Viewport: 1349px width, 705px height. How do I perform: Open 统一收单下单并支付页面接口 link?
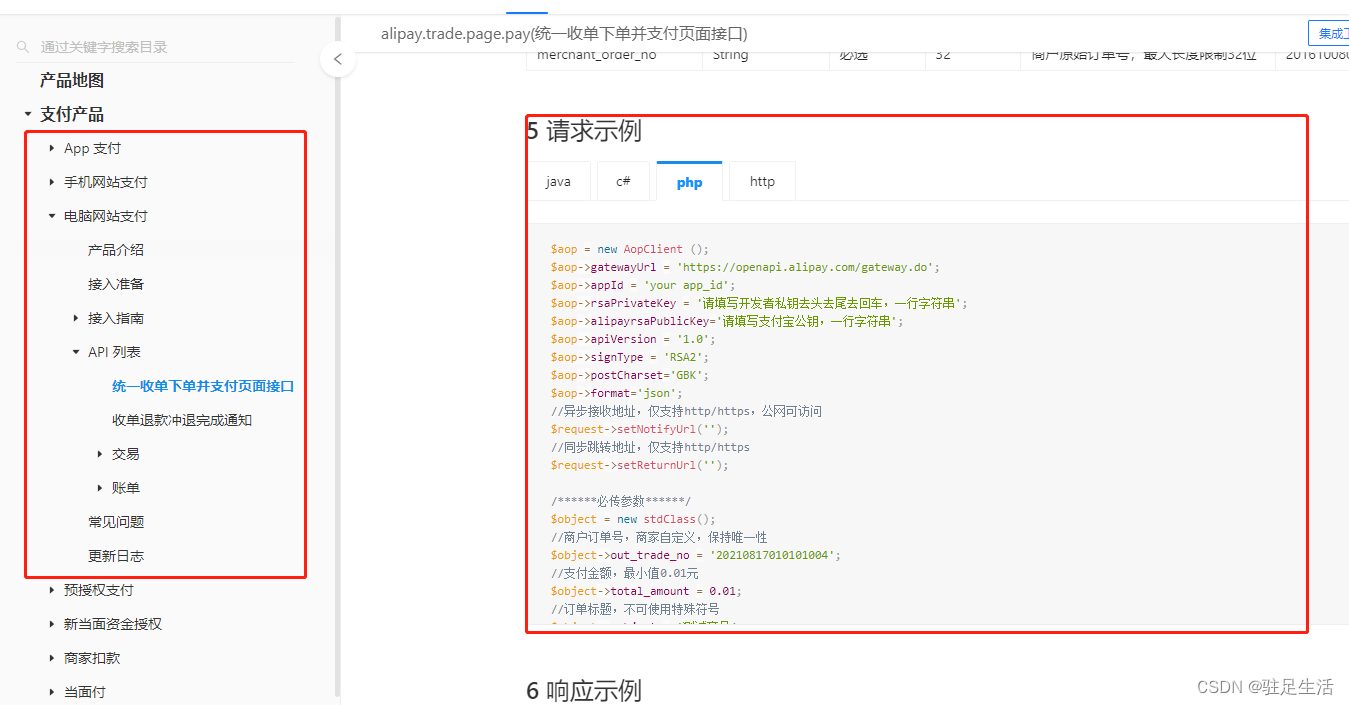[x=203, y=386]
